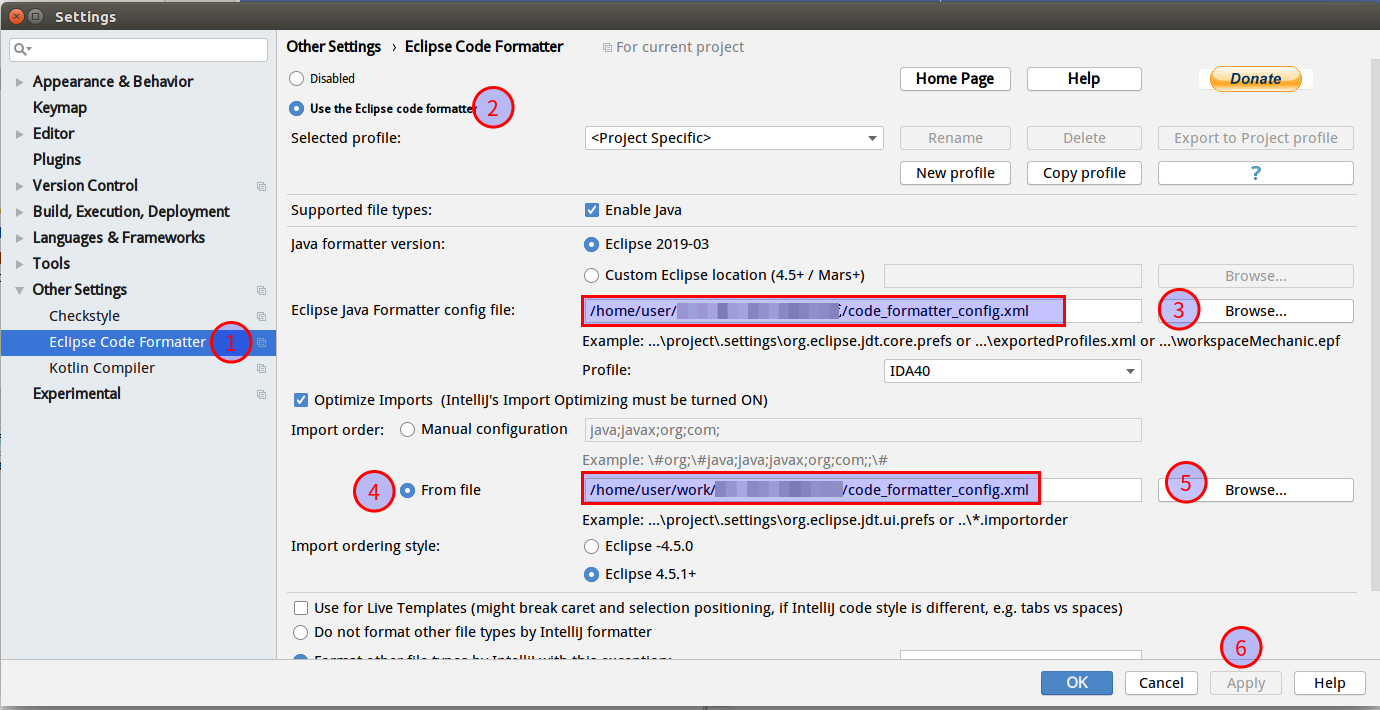
Task: Enable 'Use for Live Templates' checkbox
Action: tap(300, 608)
